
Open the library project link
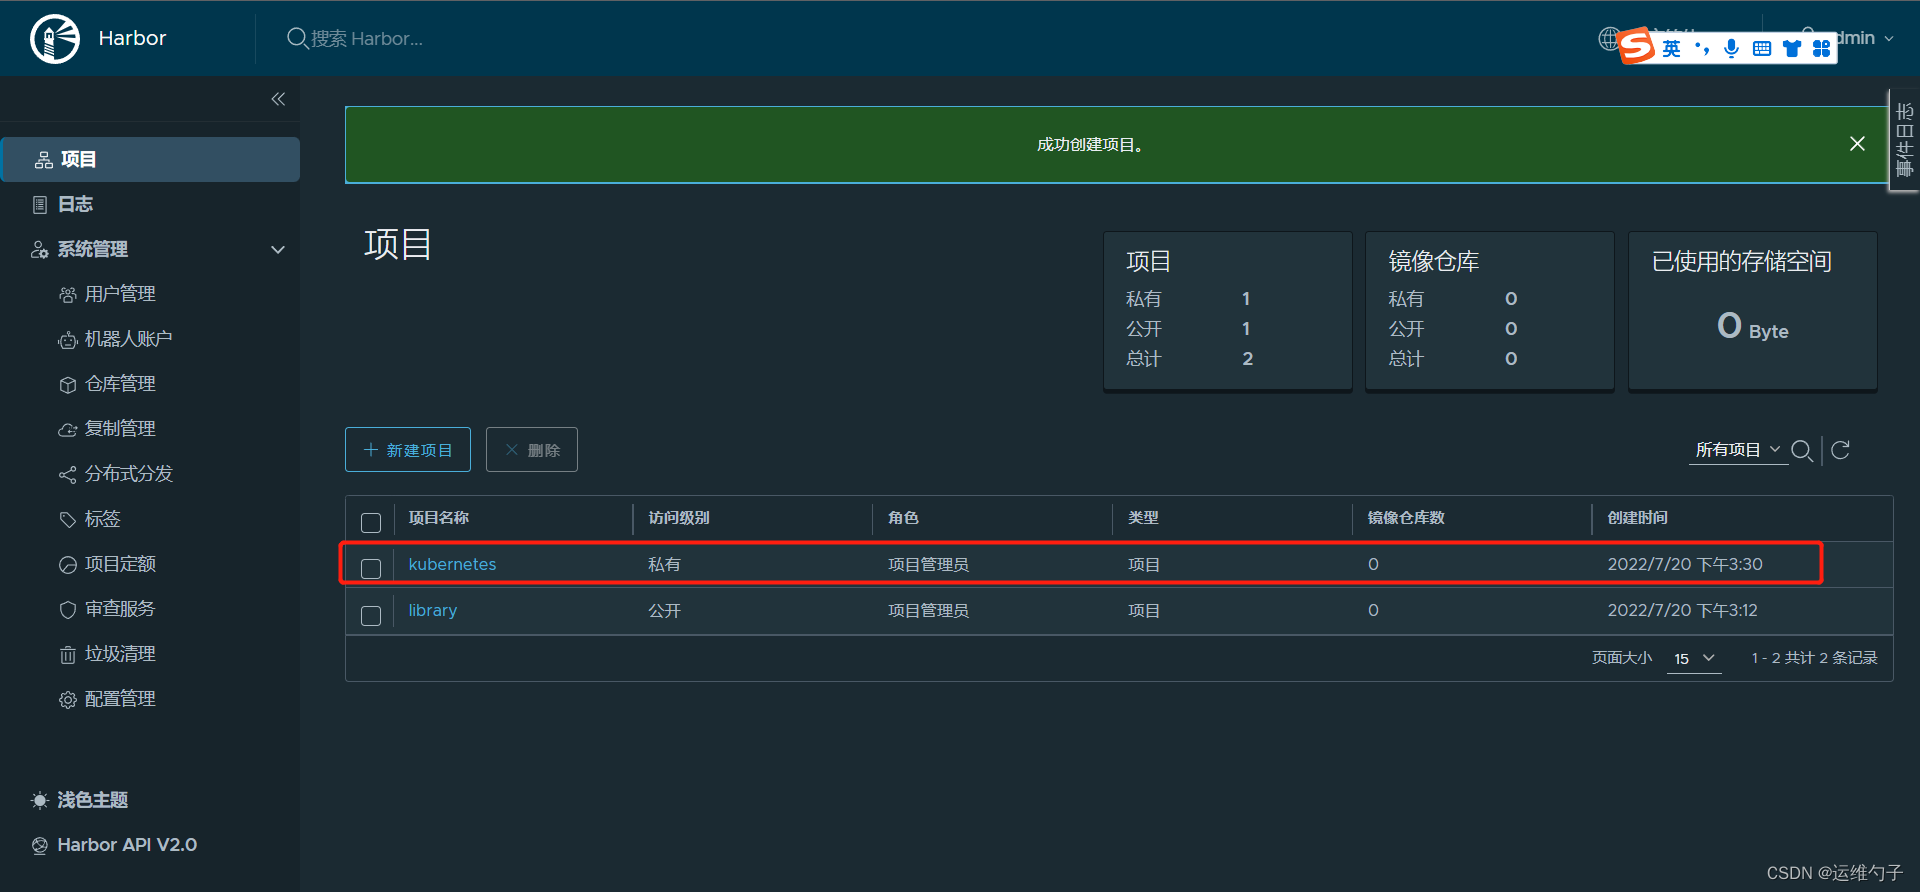coord(432,610)
